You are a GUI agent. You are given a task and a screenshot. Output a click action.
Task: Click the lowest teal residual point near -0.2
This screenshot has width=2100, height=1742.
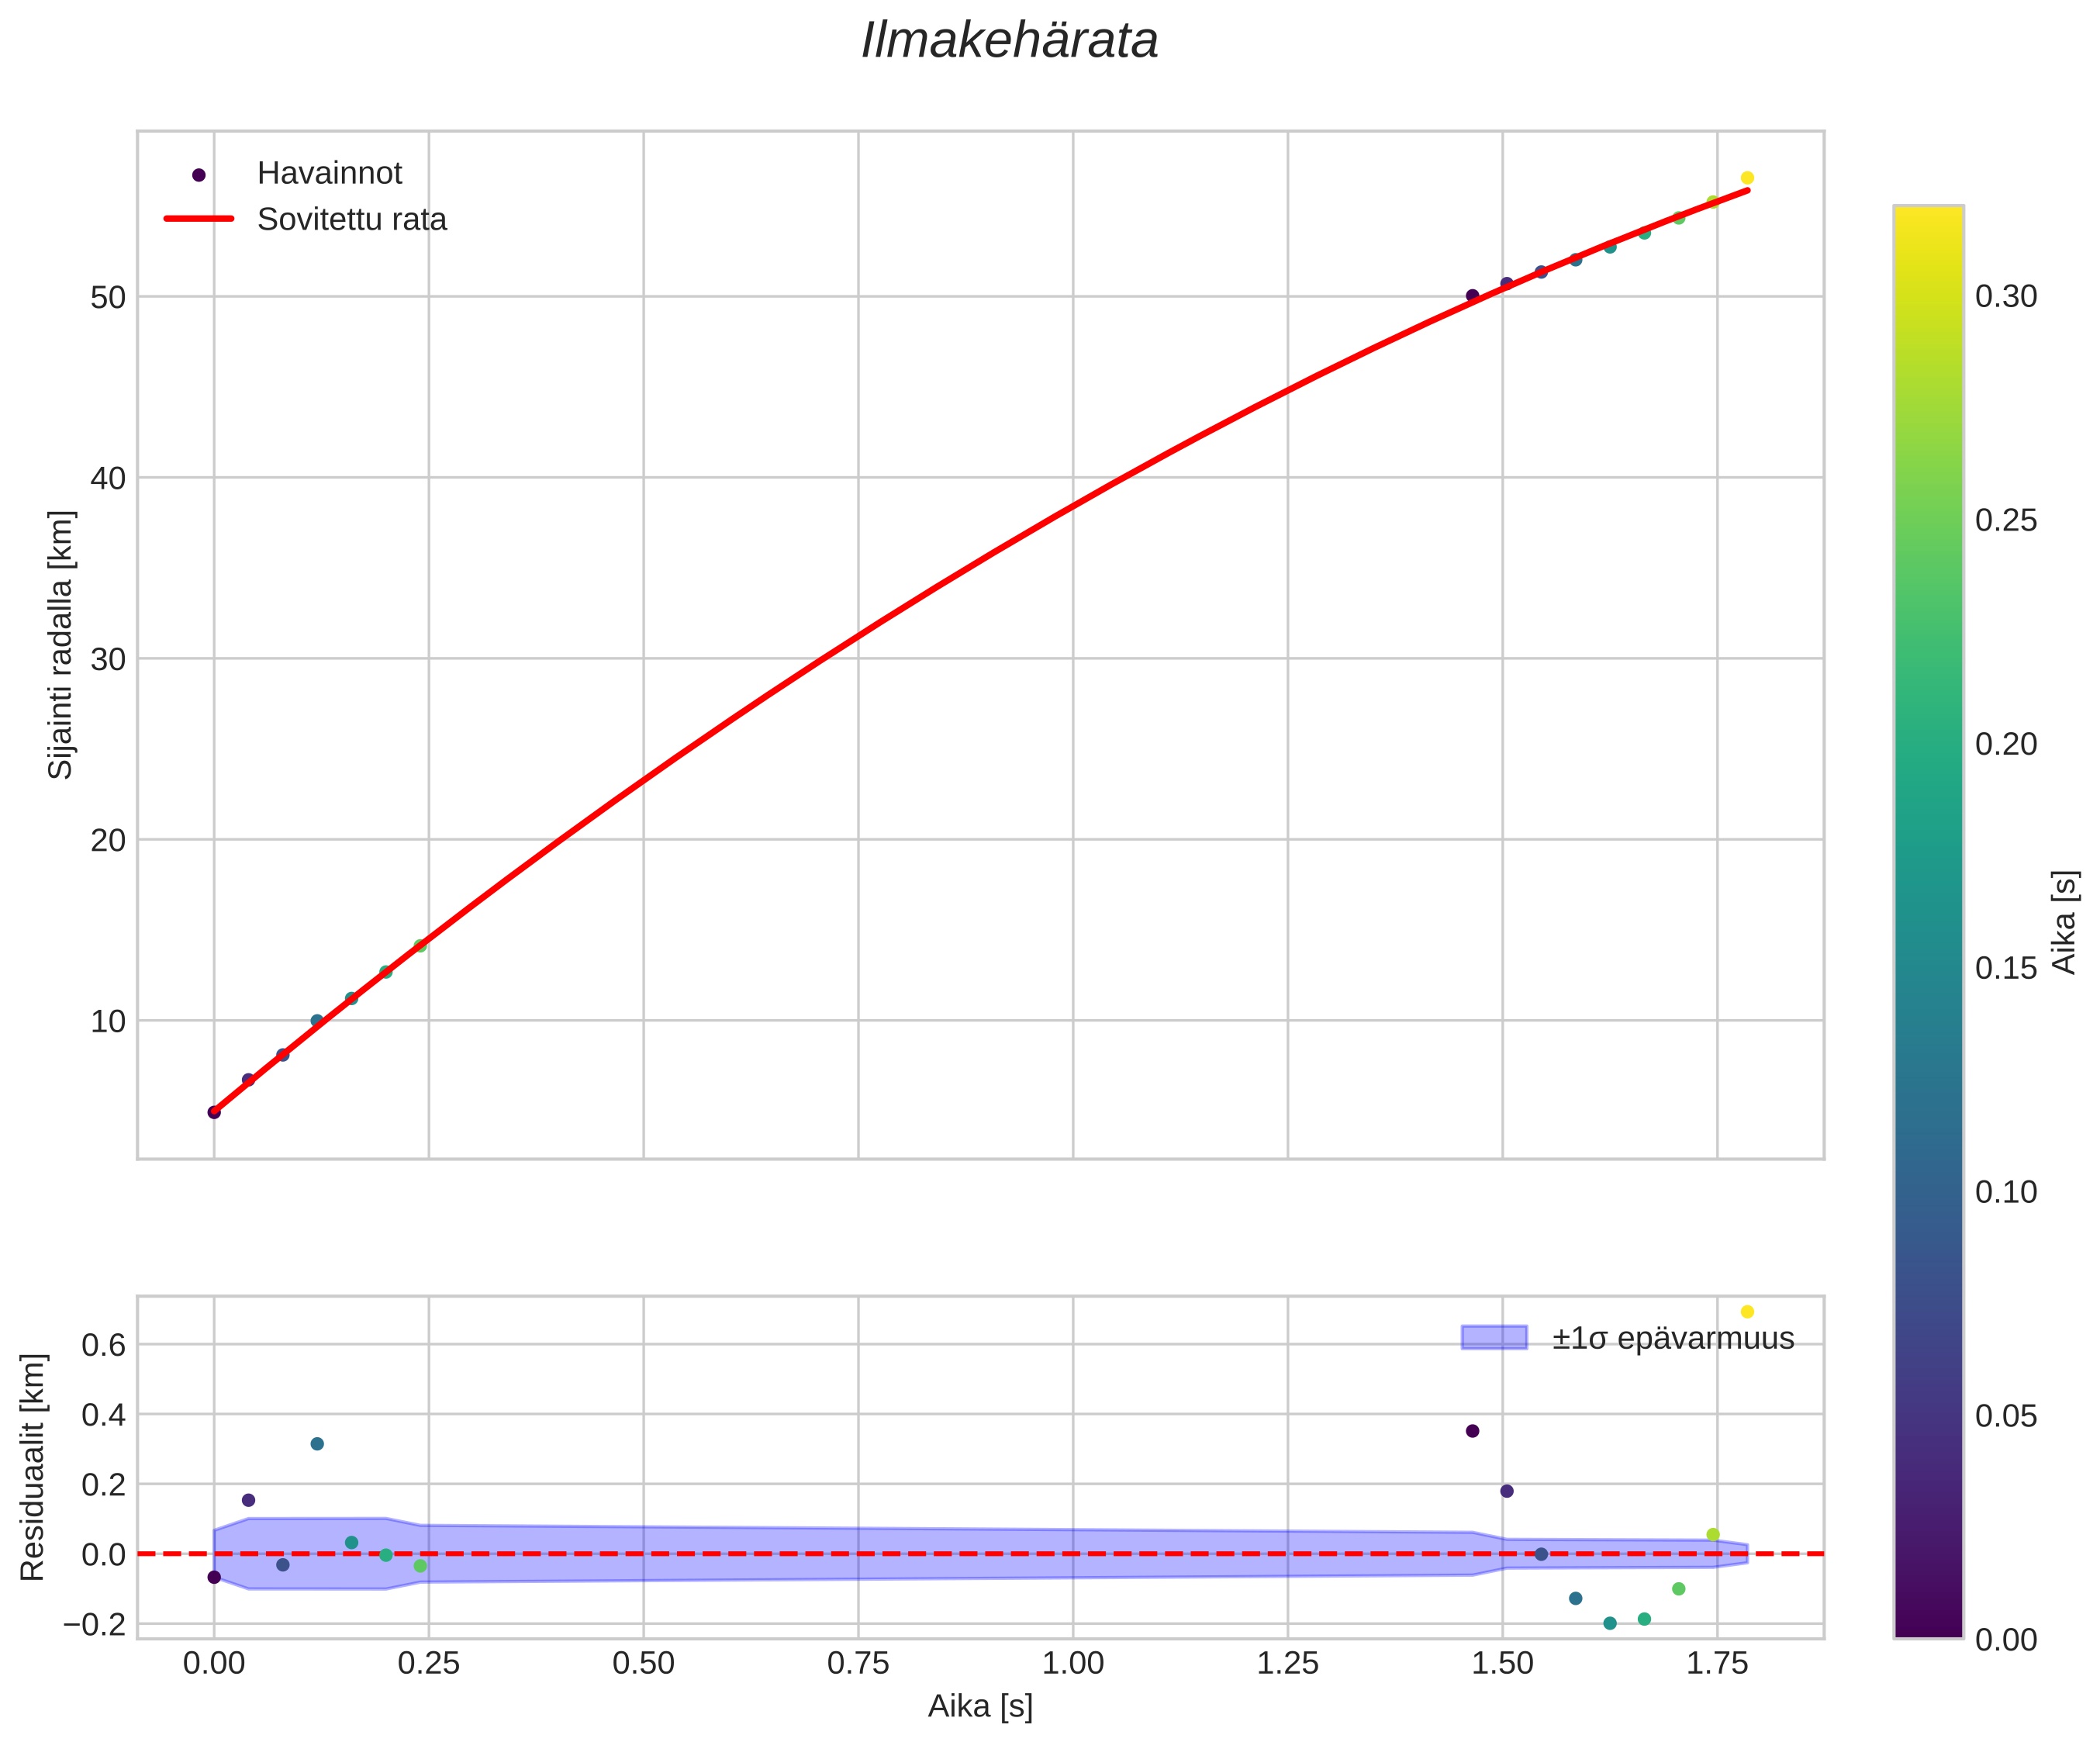pos(1610,1623)
